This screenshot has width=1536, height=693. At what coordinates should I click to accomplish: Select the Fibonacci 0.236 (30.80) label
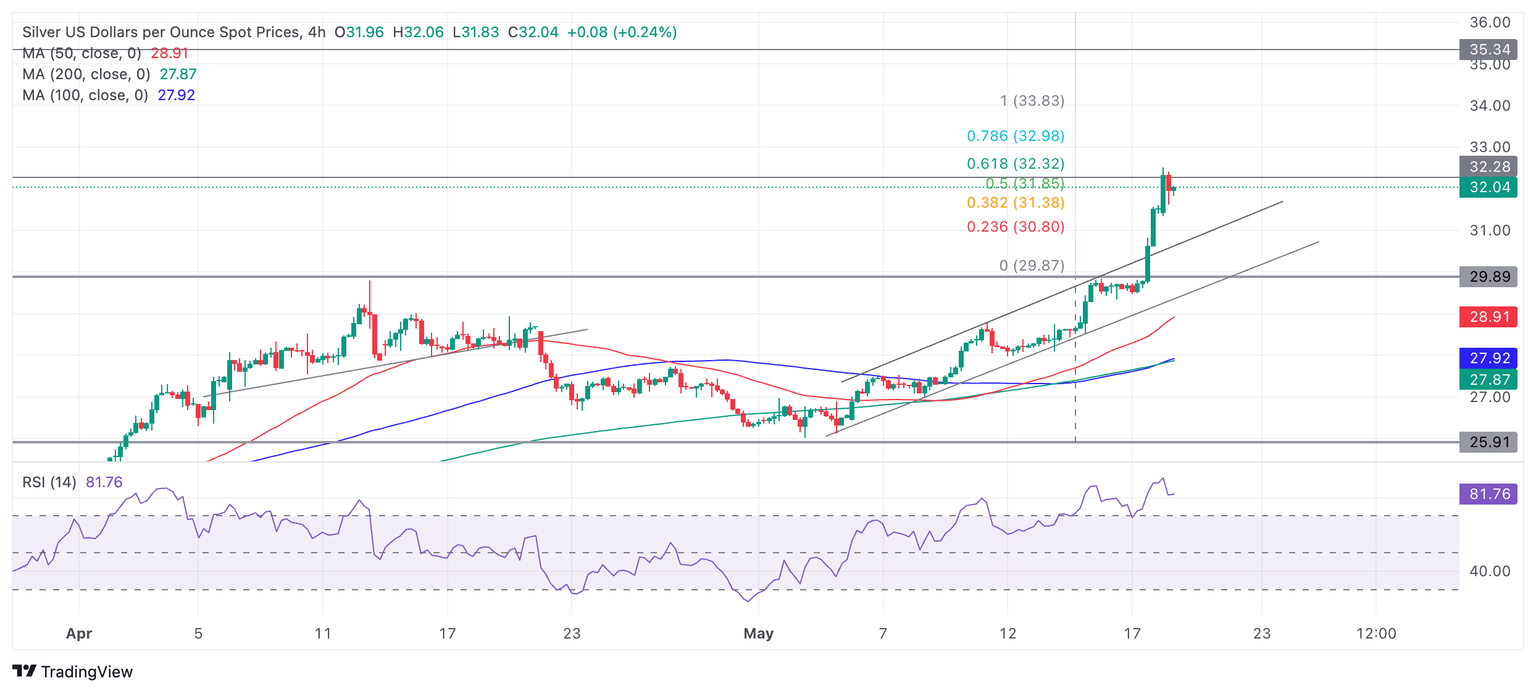tap(1014, 227)
